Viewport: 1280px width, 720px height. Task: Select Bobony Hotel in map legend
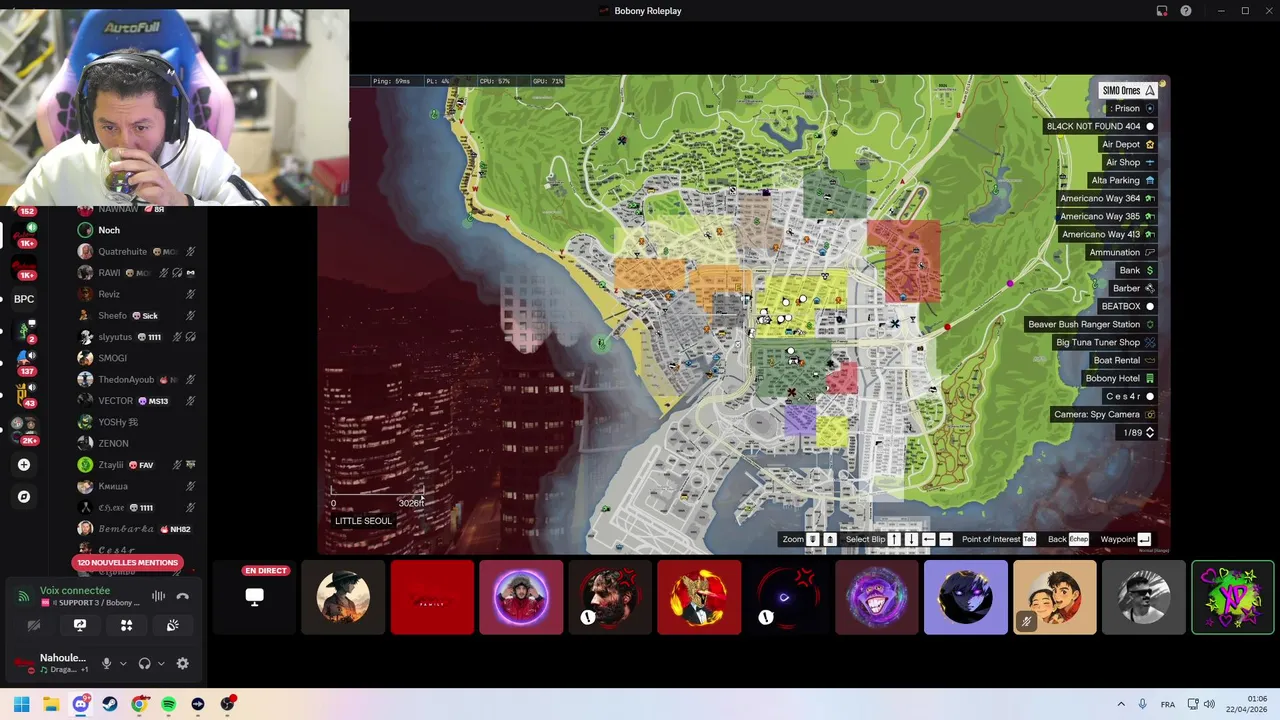tap(1120, 378)
